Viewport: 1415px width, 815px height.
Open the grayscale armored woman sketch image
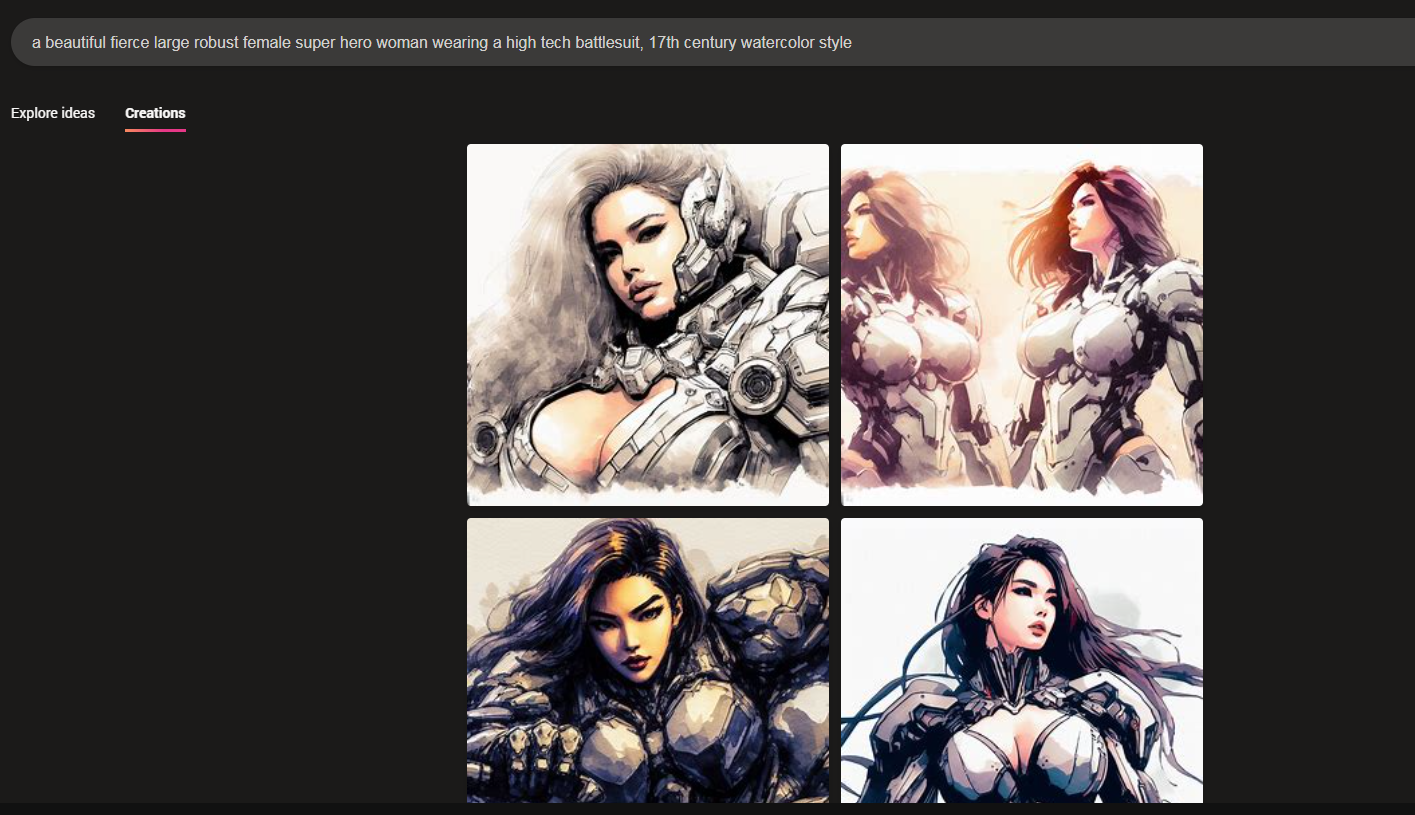coord(648,325)
